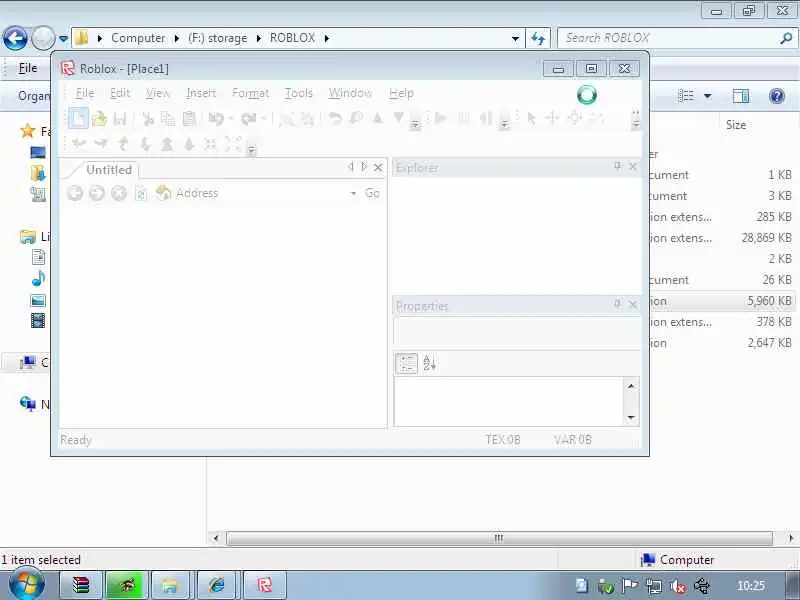This screenshot has width=800, height=600.
Task: Click the Refresh button in Explorer address bar
Action: tap(538, 38)
